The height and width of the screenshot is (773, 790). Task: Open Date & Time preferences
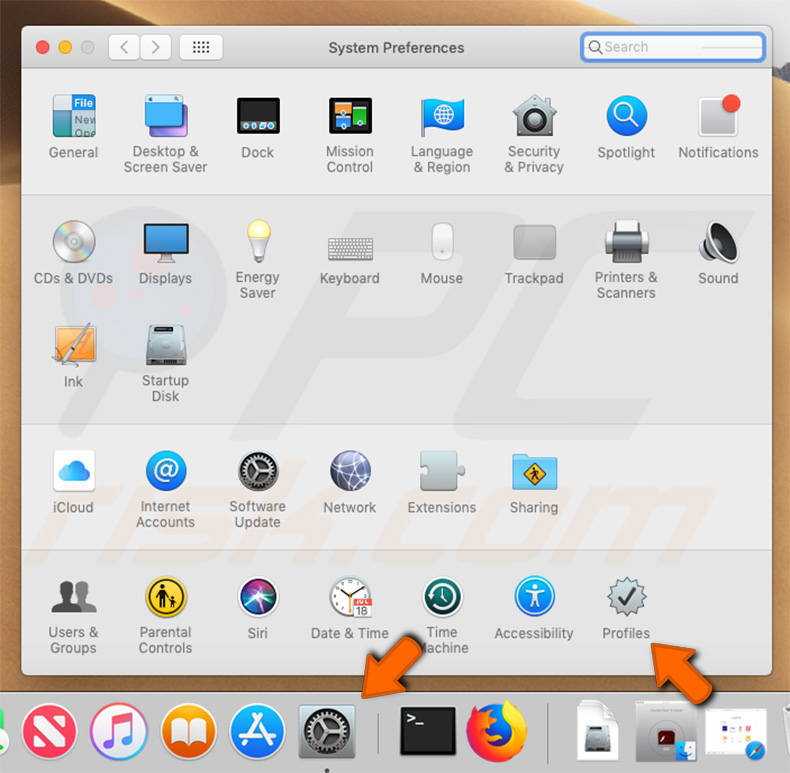[x=351, y=597]
